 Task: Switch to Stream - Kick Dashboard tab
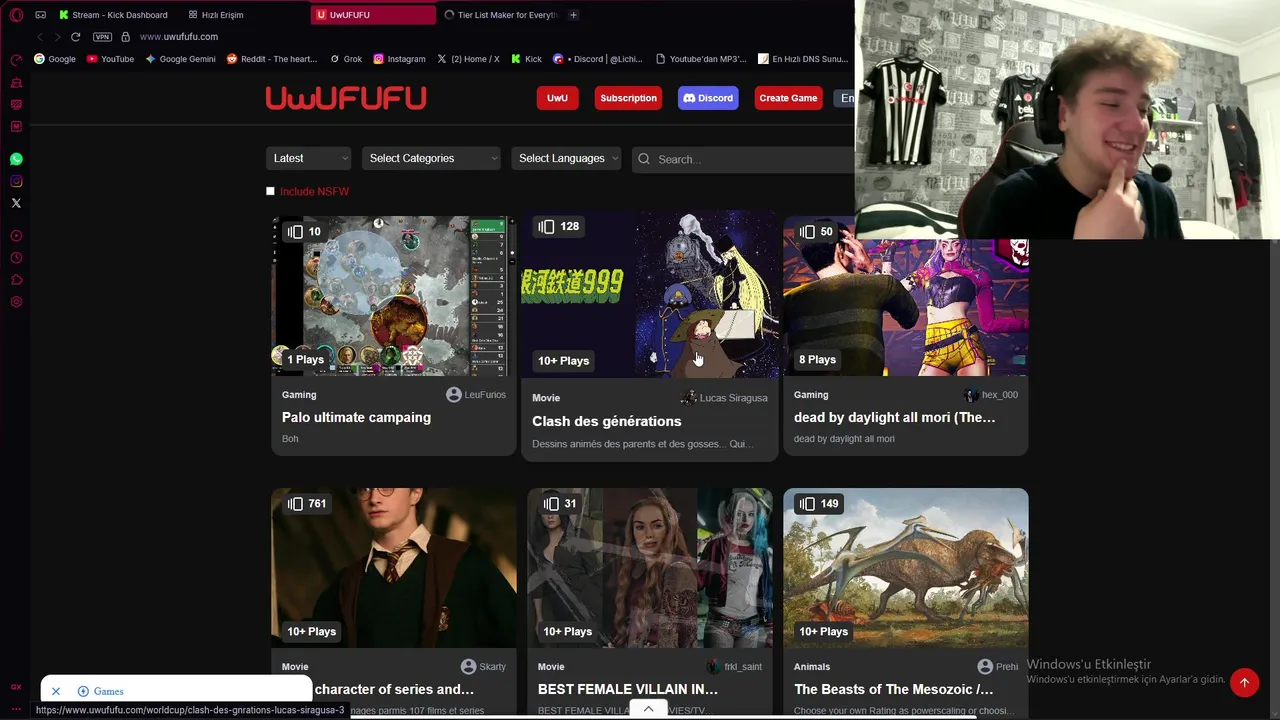tap(112, 15)
